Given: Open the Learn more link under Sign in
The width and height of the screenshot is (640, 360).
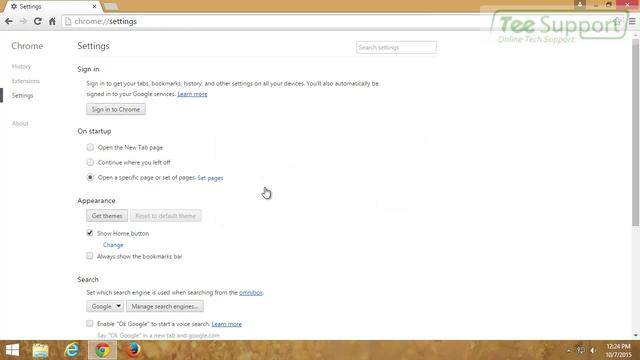Looking at the screenshot, I should (x=192, y=94).
